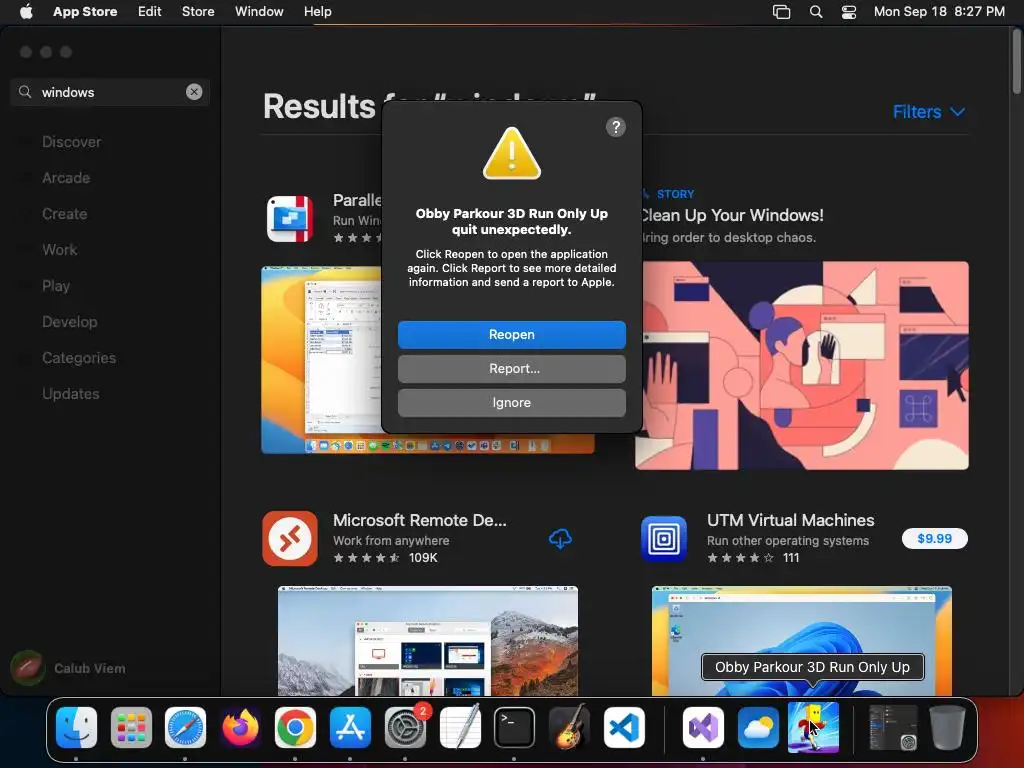Click the UTM Virtual Machines app icon
1024x768 pixels.
pos(664,538)
